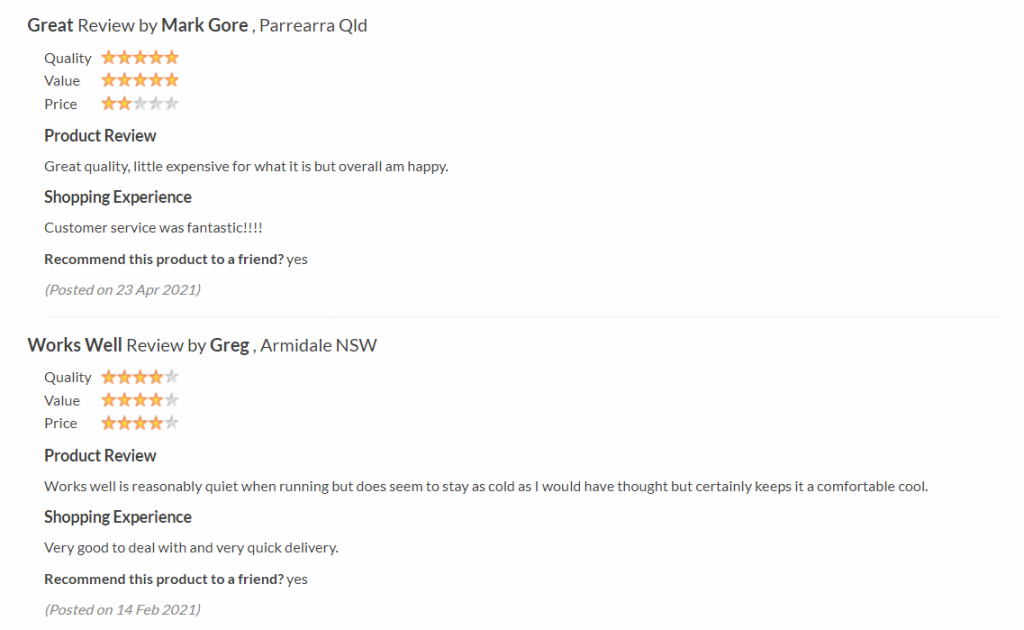Viewport: 1024px width, 630px height.
Task: Click Mark Gore's two-star Price rating
Action: [140, 104]
